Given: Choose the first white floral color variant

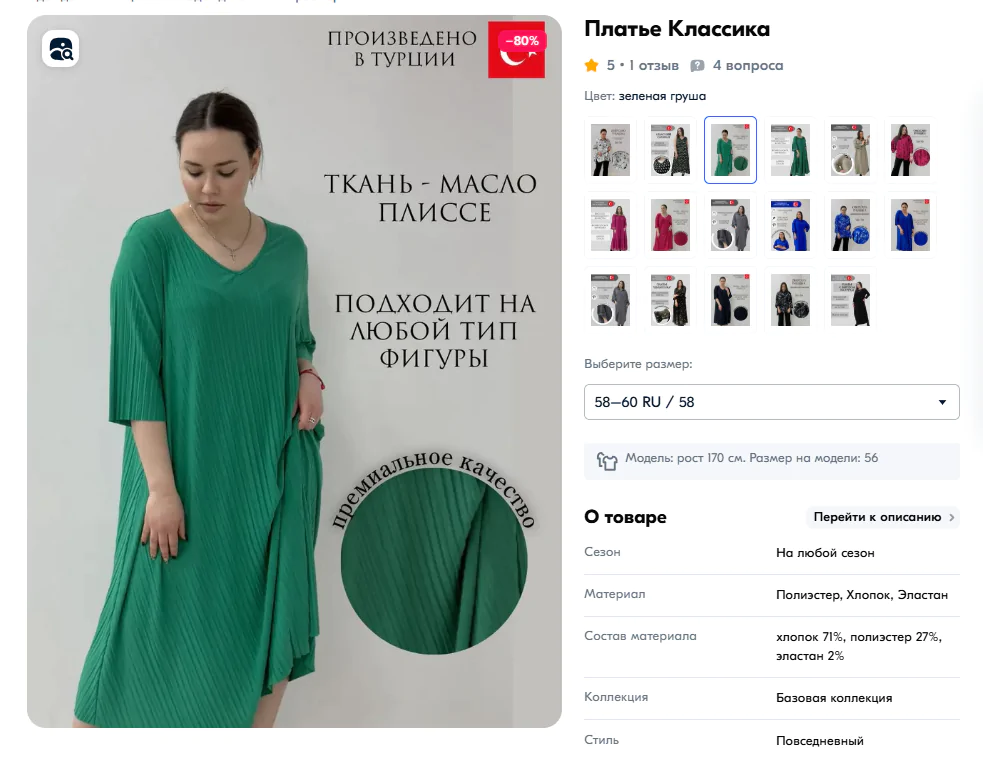Looking at the screenshot, I should 611,150.
